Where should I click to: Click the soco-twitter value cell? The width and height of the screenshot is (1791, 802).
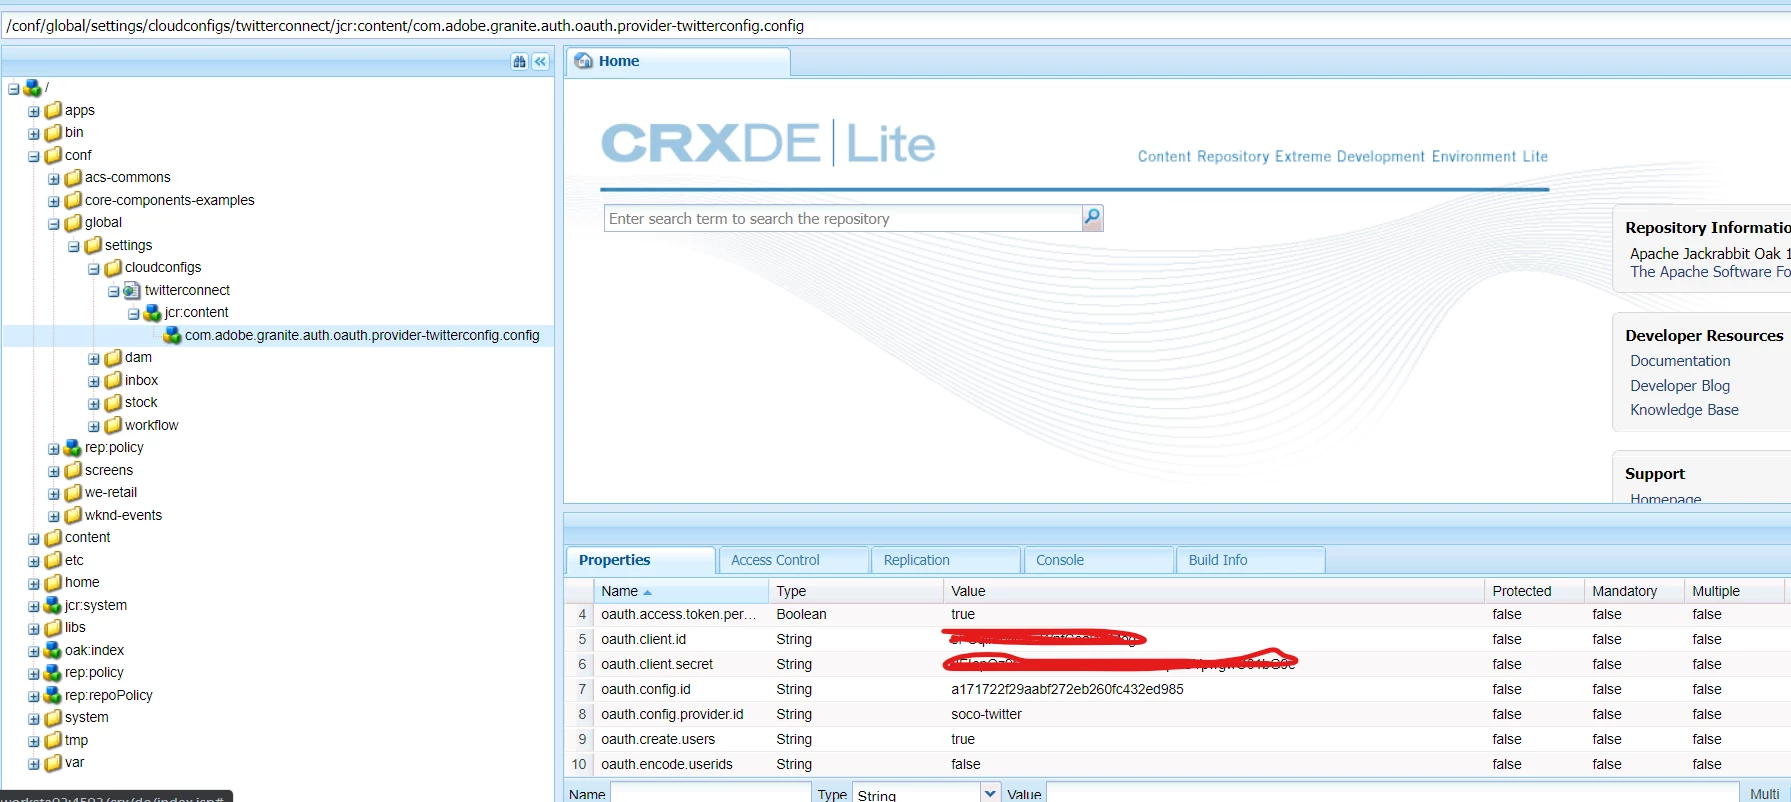(986, 714)
